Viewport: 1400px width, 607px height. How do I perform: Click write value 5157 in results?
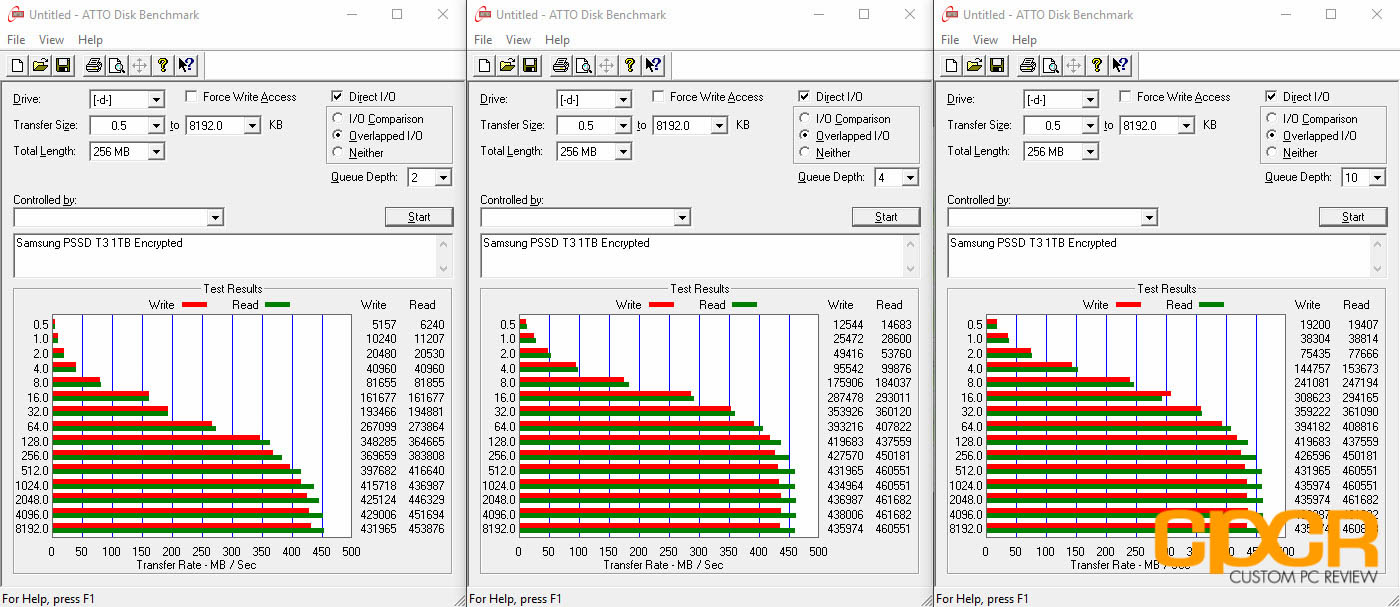coord(384,324)
